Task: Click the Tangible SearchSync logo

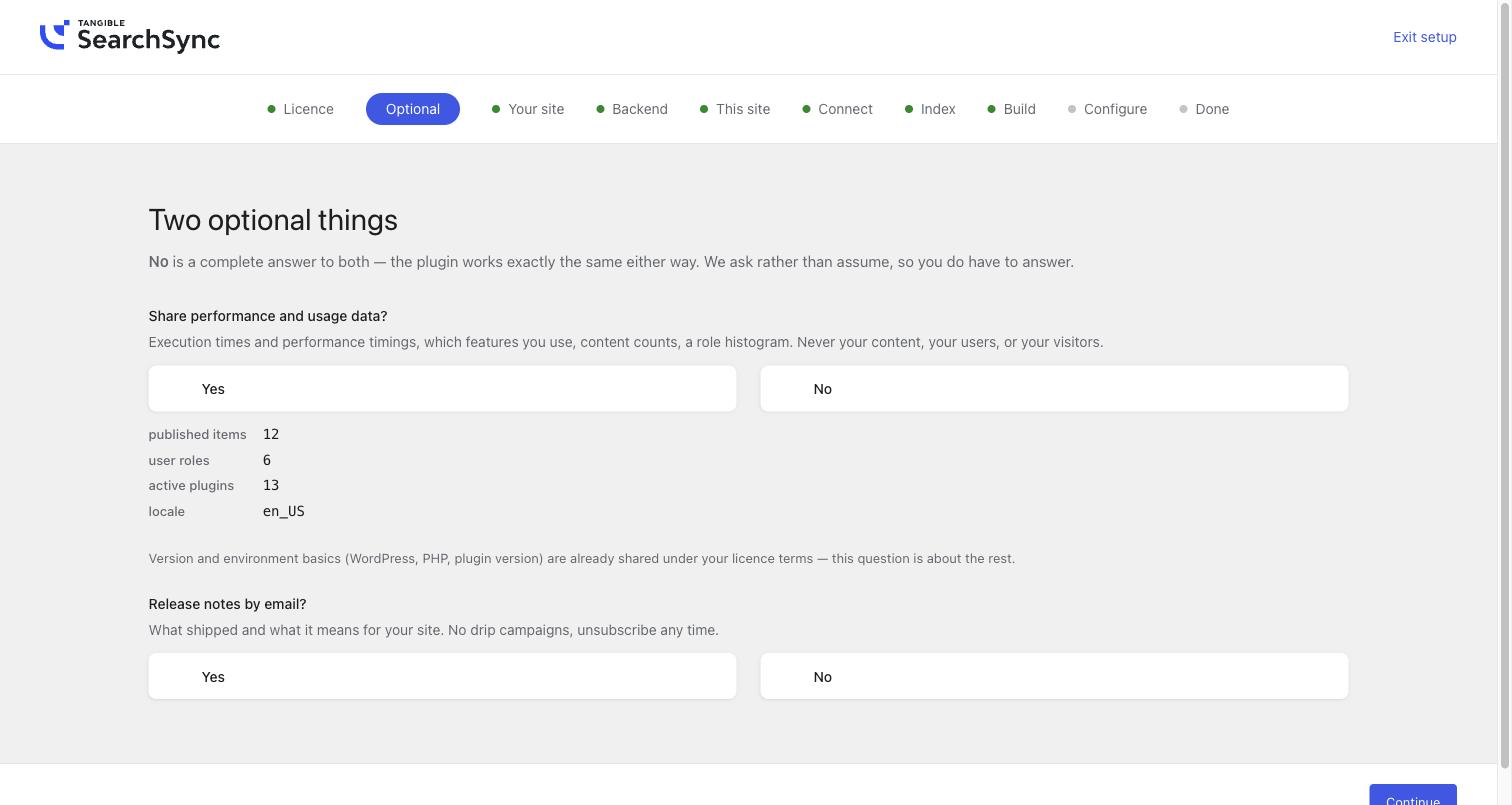Action: tap(130, 36)
